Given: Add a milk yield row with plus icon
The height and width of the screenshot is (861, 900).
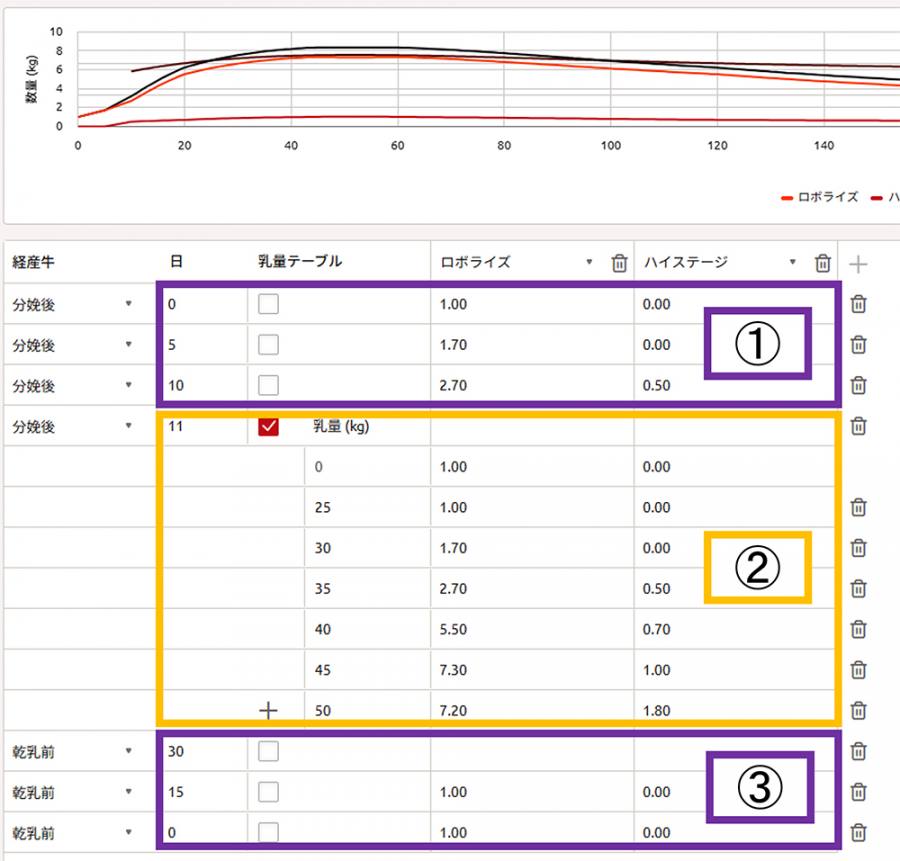Looking at the screenshot, I should 268,710.
